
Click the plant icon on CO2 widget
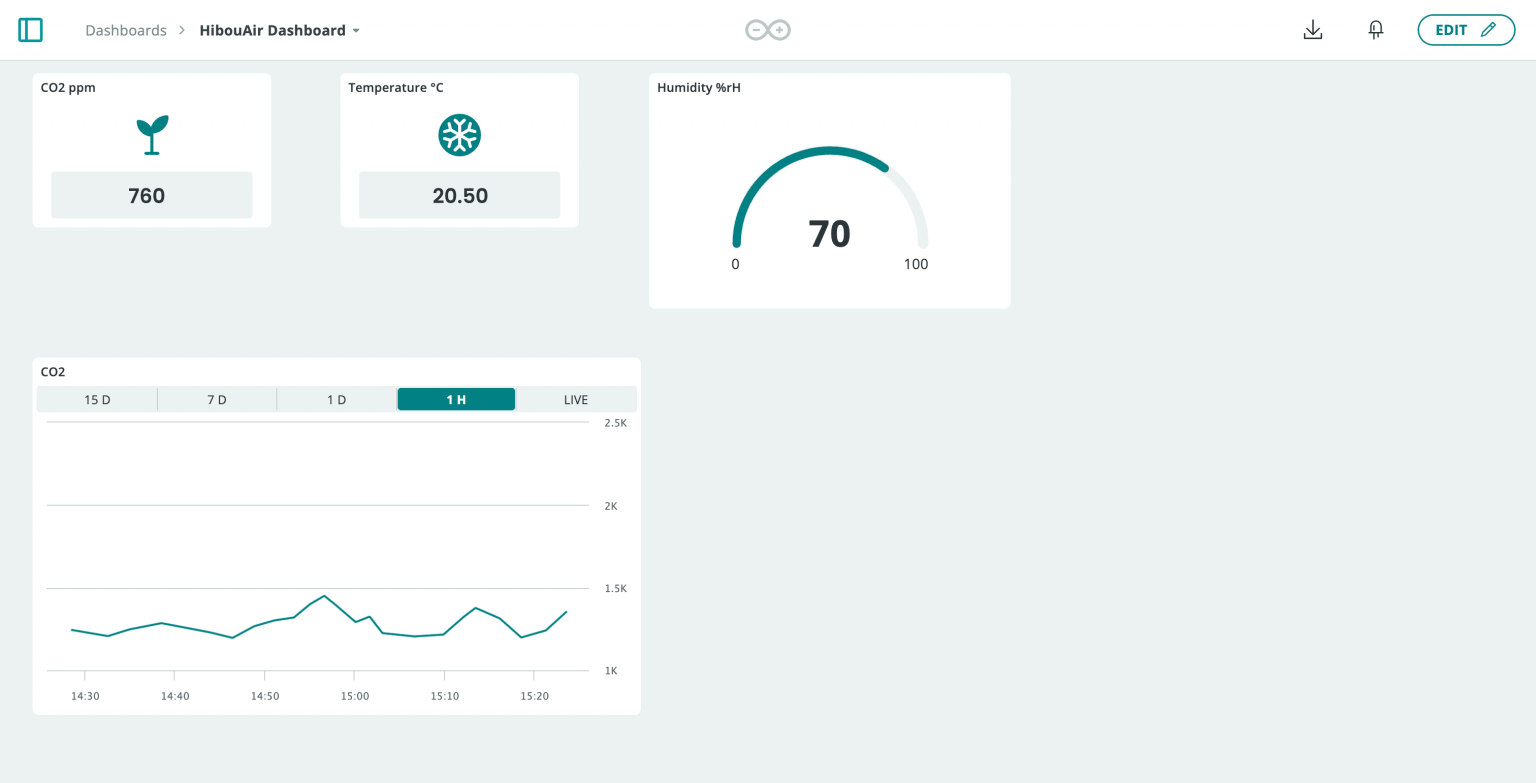tap(151, 133)
